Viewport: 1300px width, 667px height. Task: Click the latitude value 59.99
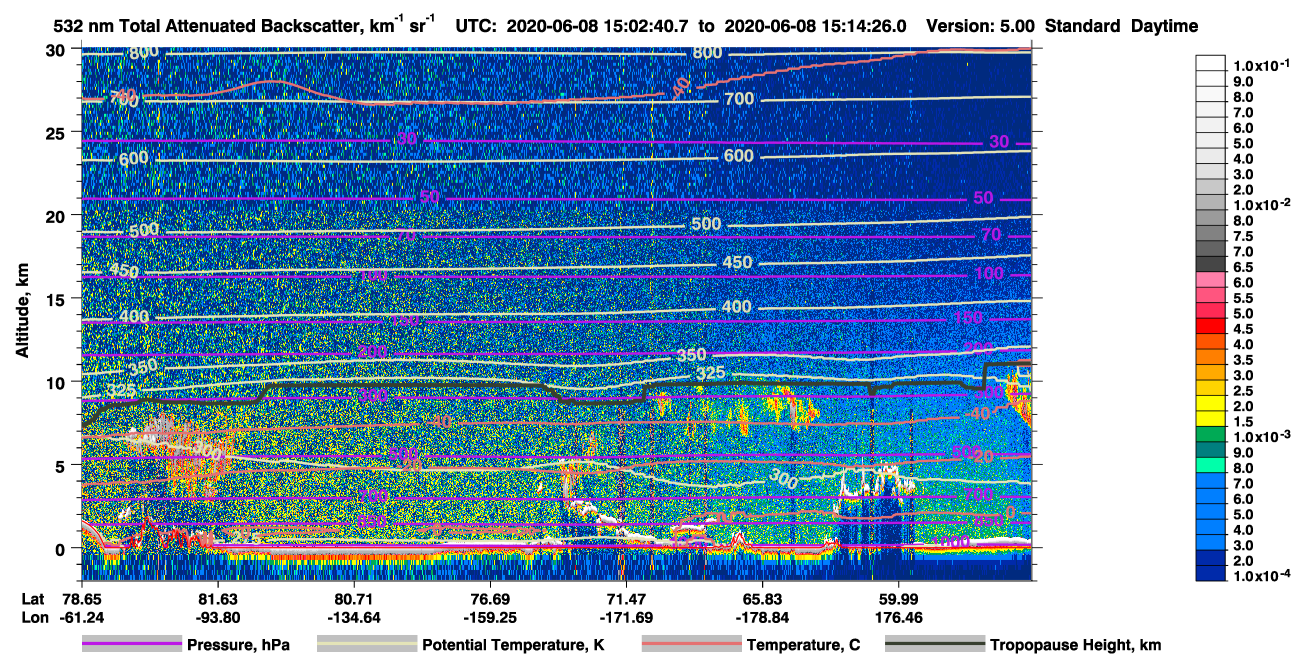(x=898, y=598)
